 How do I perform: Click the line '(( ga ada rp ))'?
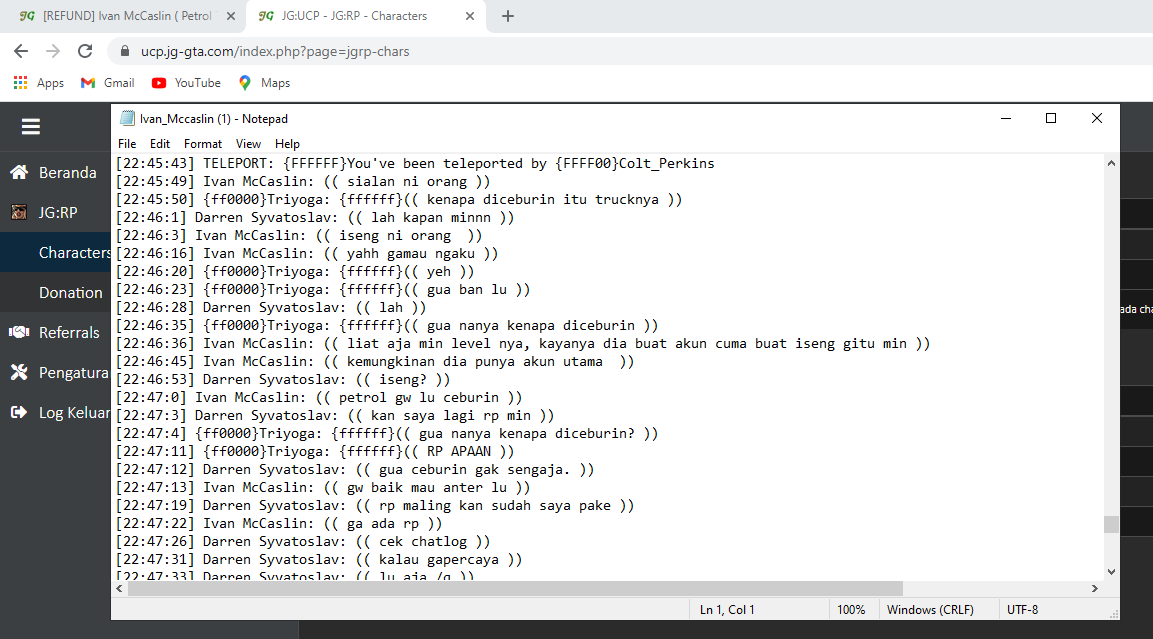(x=279, y=524)
